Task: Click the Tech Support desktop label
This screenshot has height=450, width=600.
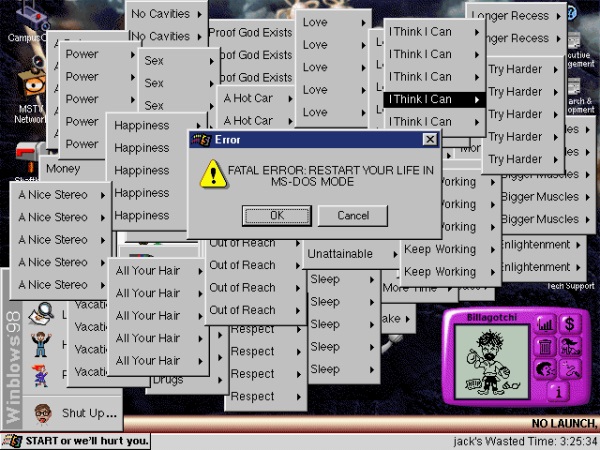Action: coord(571,286)
